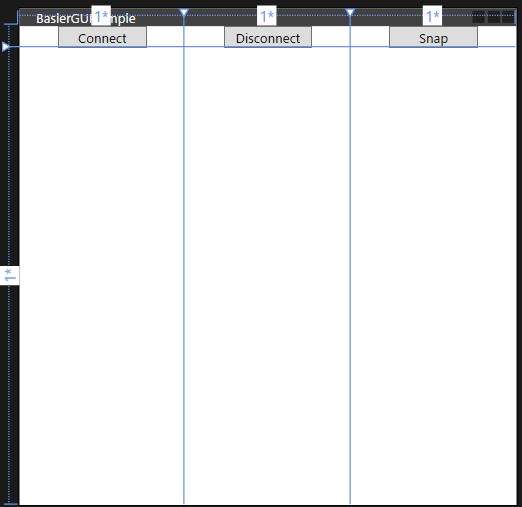
Task: Click the BaslerGUI window title text
Action: click(x=86, y=19)
